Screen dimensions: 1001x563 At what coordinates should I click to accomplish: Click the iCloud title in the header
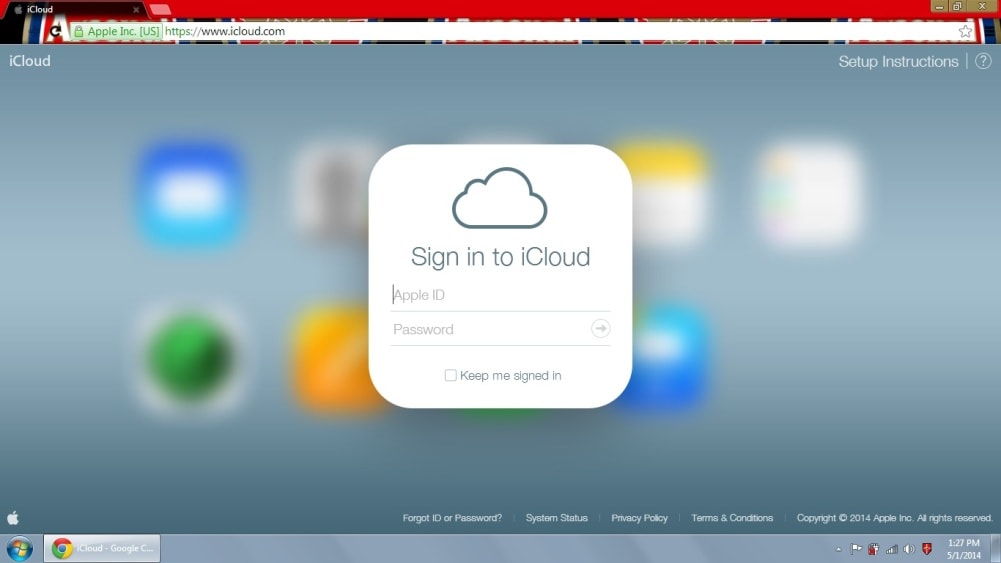pos(29,61)
